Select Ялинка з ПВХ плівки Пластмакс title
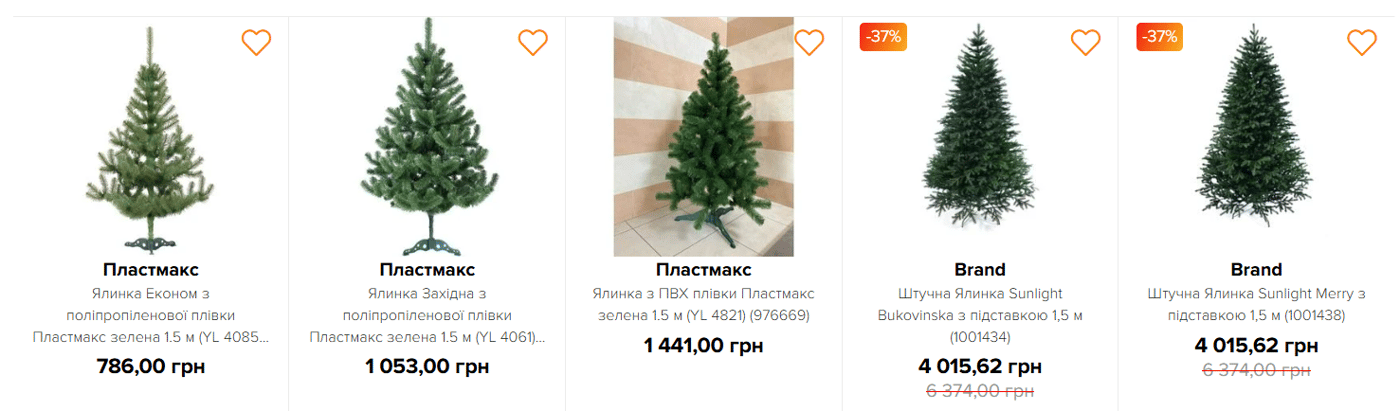This screenshot has height=411, width=1400. click(x=703, y=304)
